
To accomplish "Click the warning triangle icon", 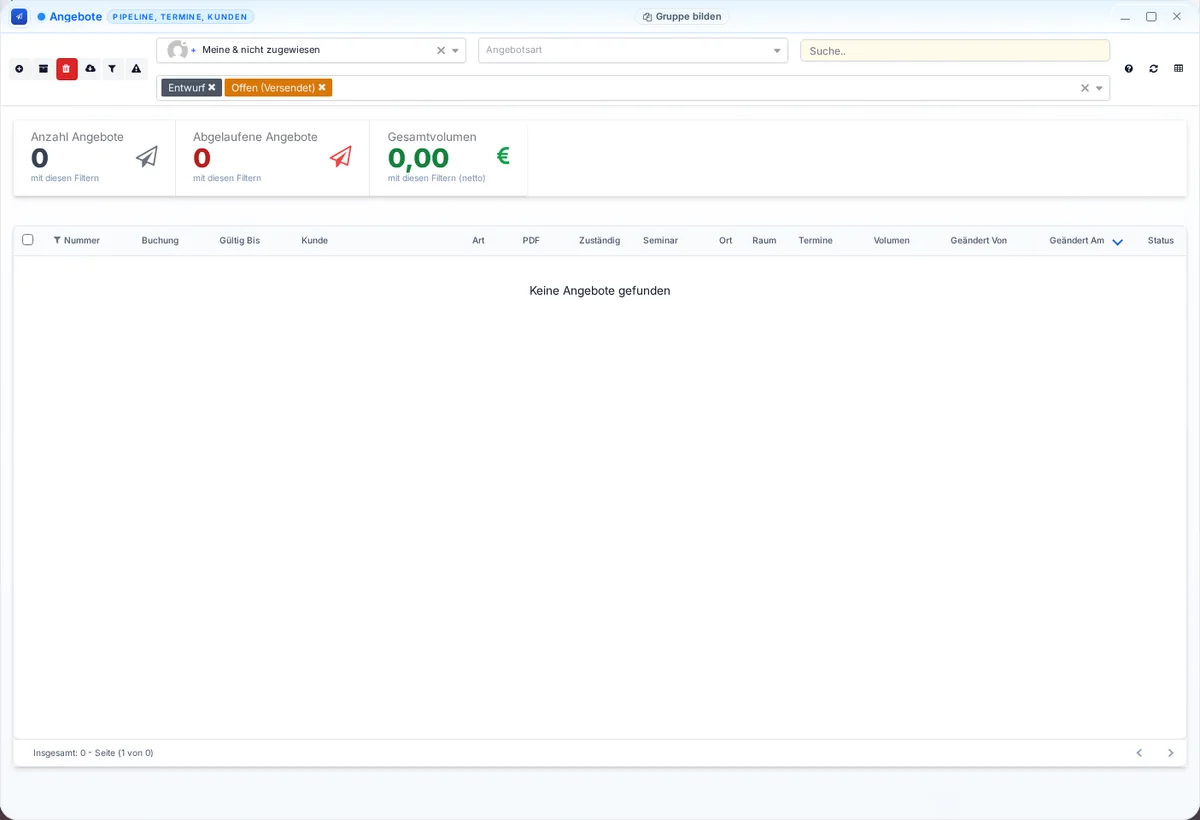I will pyautogui.click(x=137, y=69).
